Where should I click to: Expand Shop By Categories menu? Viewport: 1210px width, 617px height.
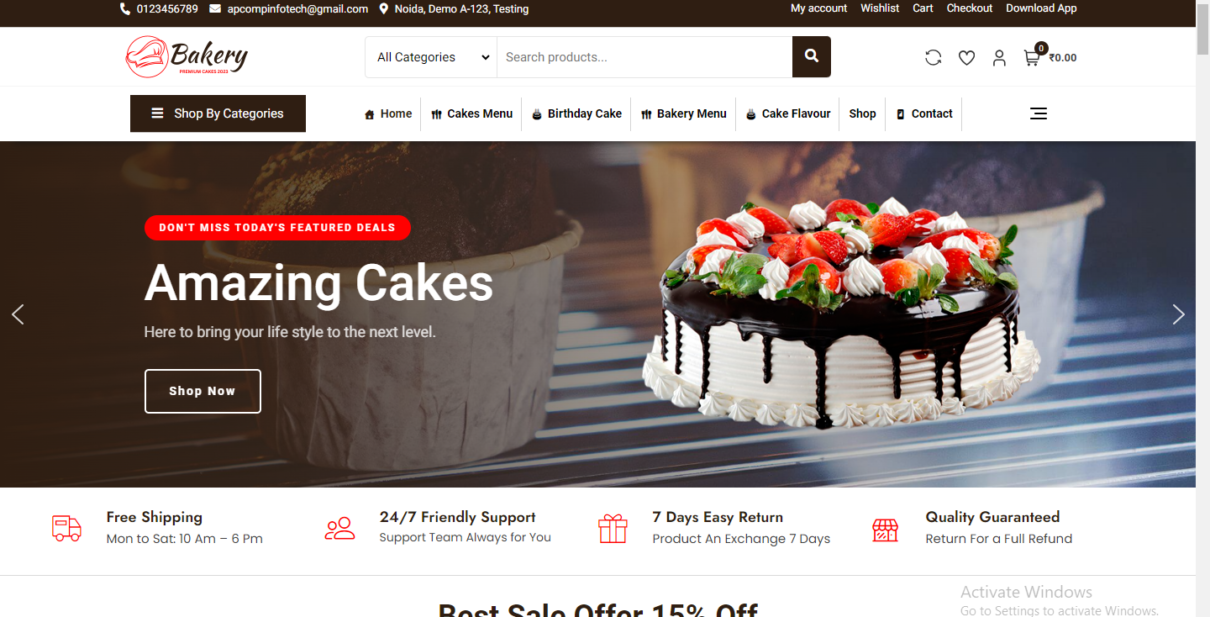click(x=218, y=113)
